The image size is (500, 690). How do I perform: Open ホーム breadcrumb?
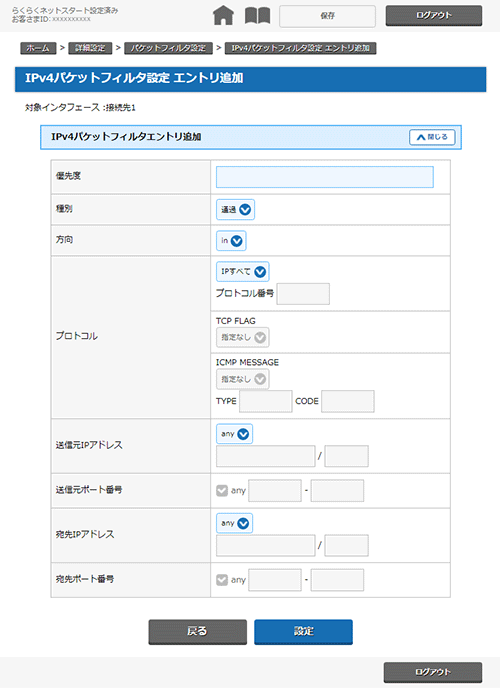click(x=38, y=48)
